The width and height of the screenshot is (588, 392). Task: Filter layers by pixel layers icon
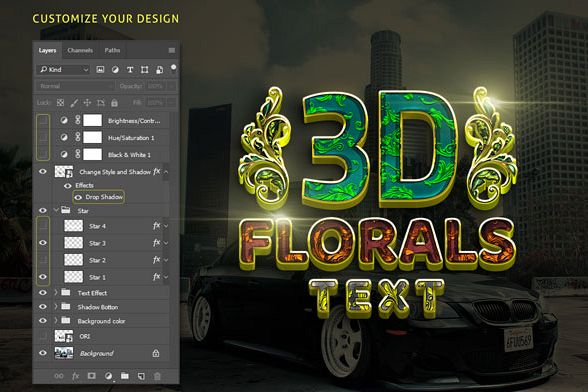pos(100,69)
